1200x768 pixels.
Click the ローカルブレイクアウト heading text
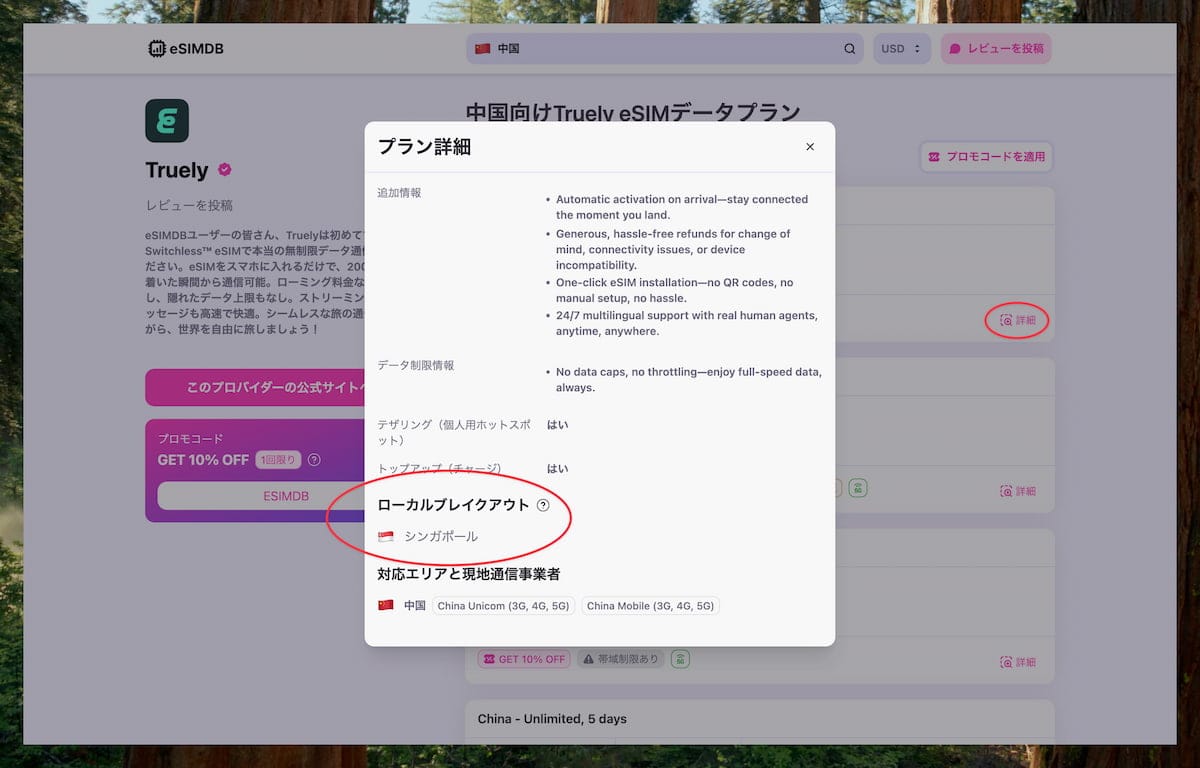[x=453, y=505]
